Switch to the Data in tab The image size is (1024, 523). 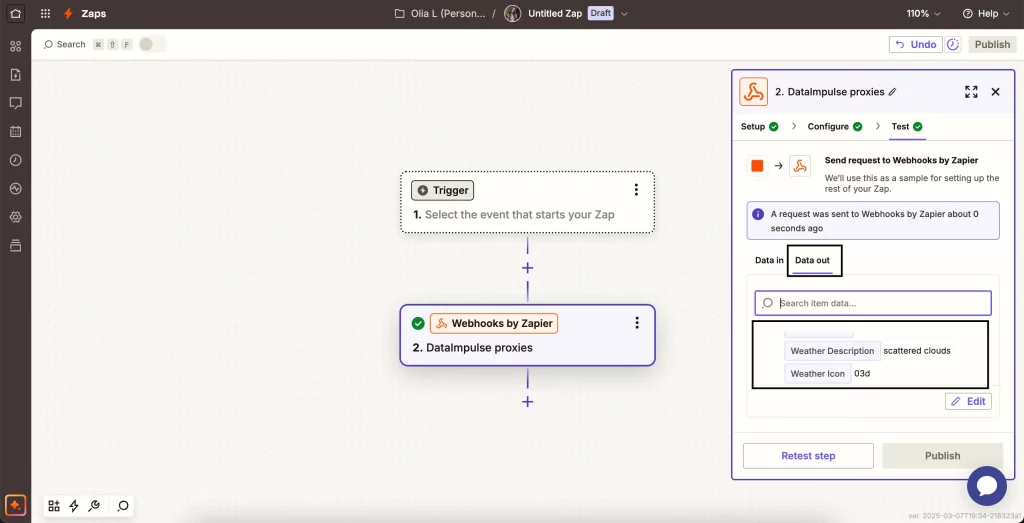[x=769, y=260]
